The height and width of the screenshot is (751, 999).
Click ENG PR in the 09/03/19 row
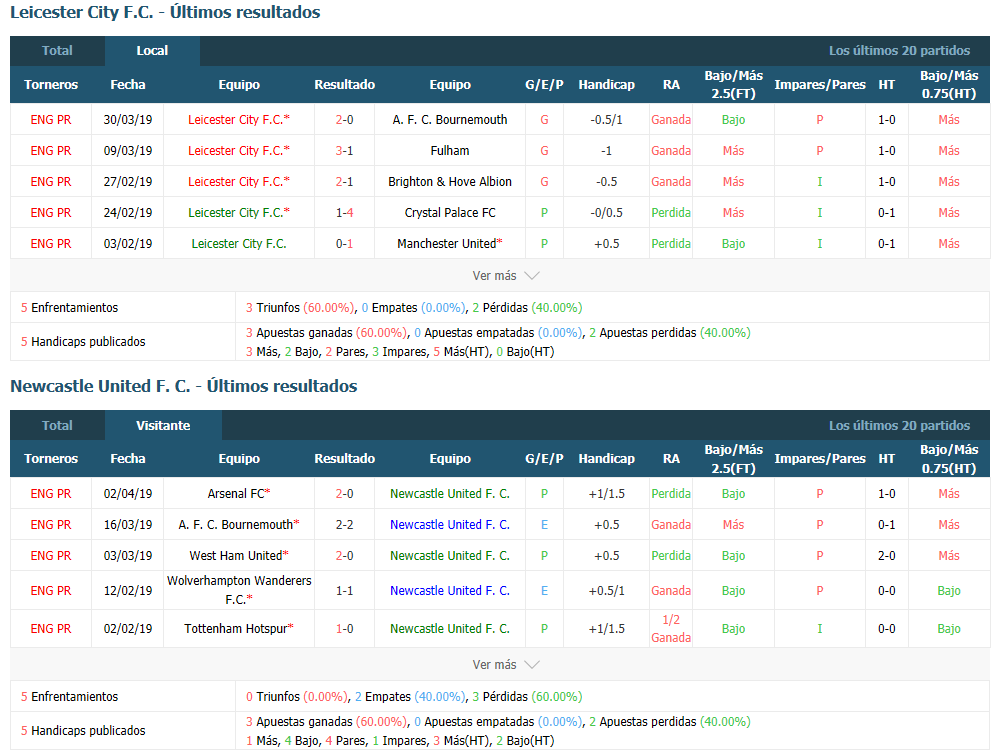(x=51, y=151)
